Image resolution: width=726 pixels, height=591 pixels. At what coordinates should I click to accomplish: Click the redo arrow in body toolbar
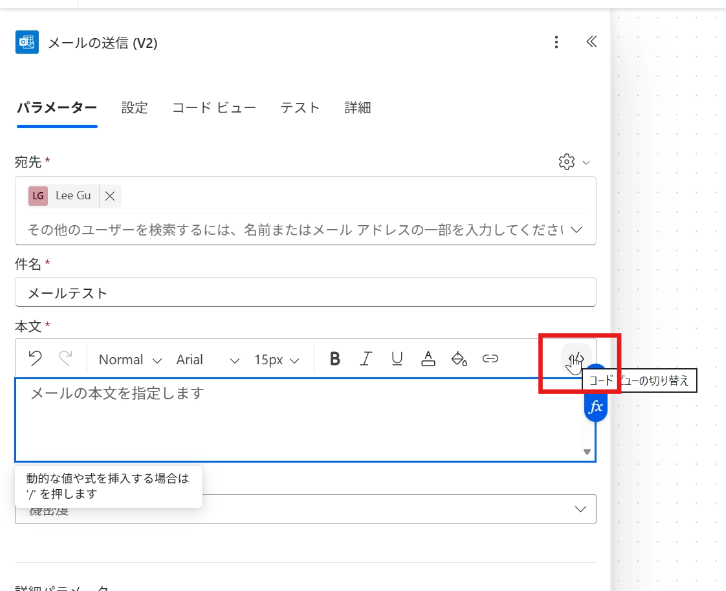[66, 359]
